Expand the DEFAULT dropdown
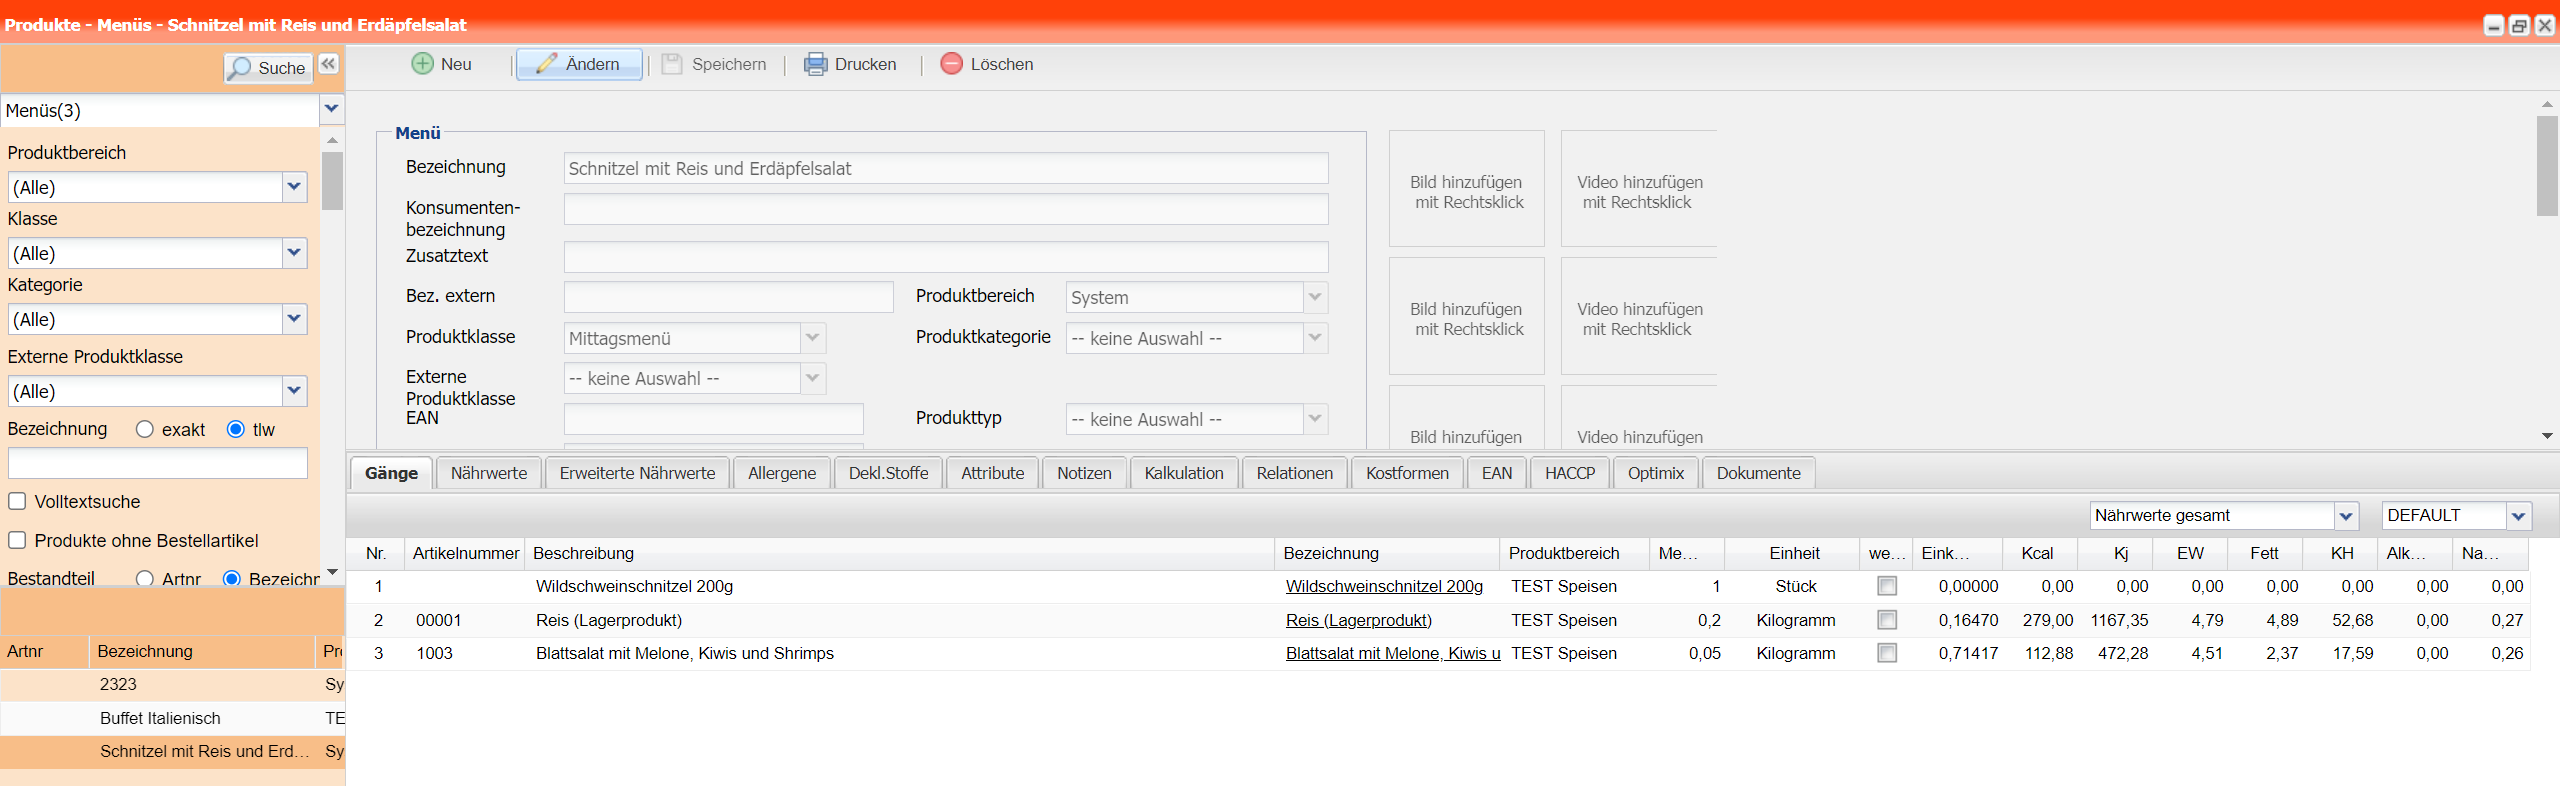The image size is (2560, 786). point(2518,516)
